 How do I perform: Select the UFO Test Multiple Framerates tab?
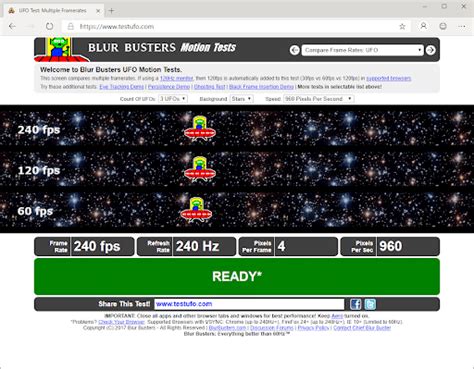(53, 11)
